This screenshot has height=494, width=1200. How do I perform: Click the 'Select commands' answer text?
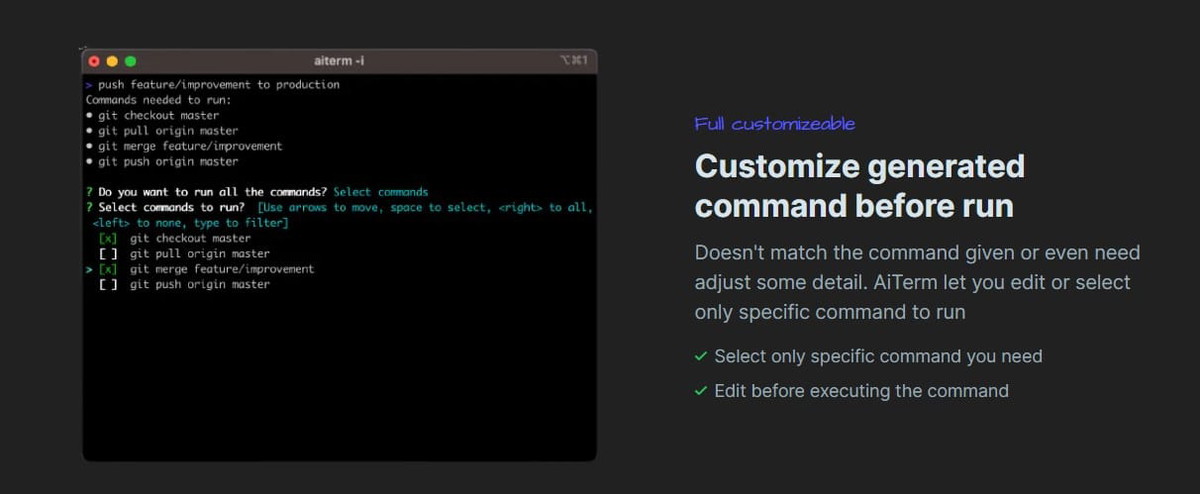381,192
